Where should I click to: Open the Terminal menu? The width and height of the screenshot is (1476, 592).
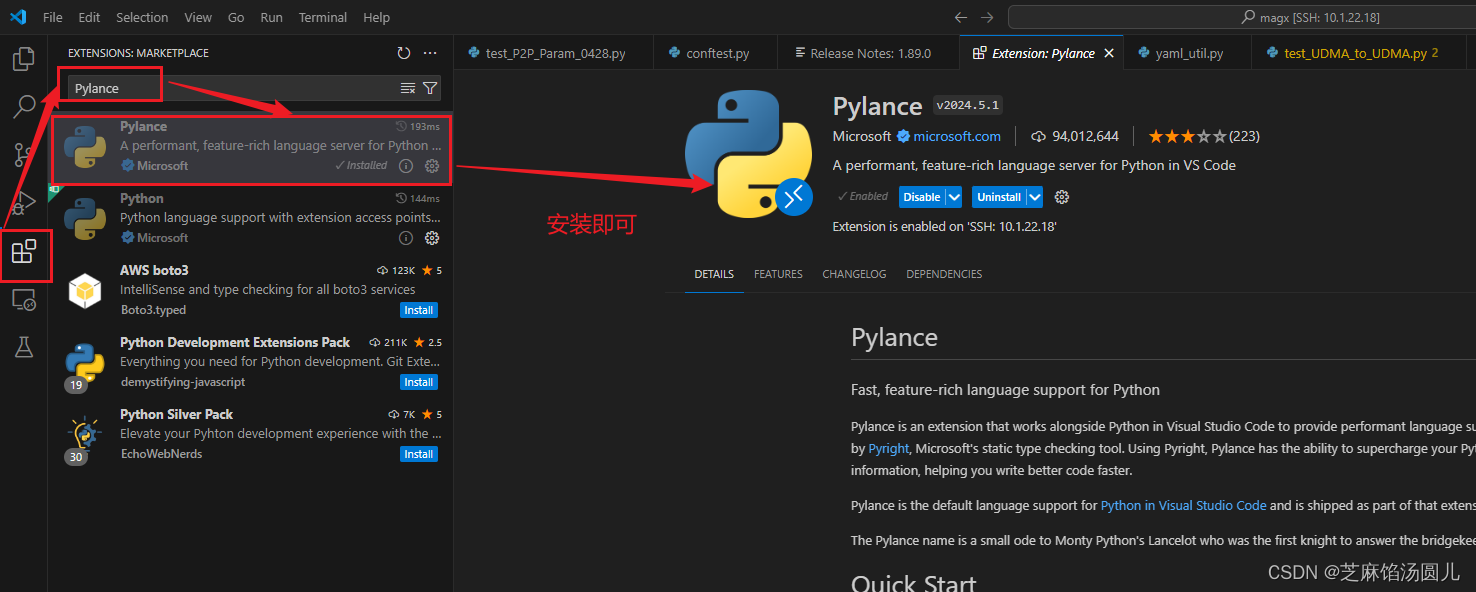pos(323,17)
